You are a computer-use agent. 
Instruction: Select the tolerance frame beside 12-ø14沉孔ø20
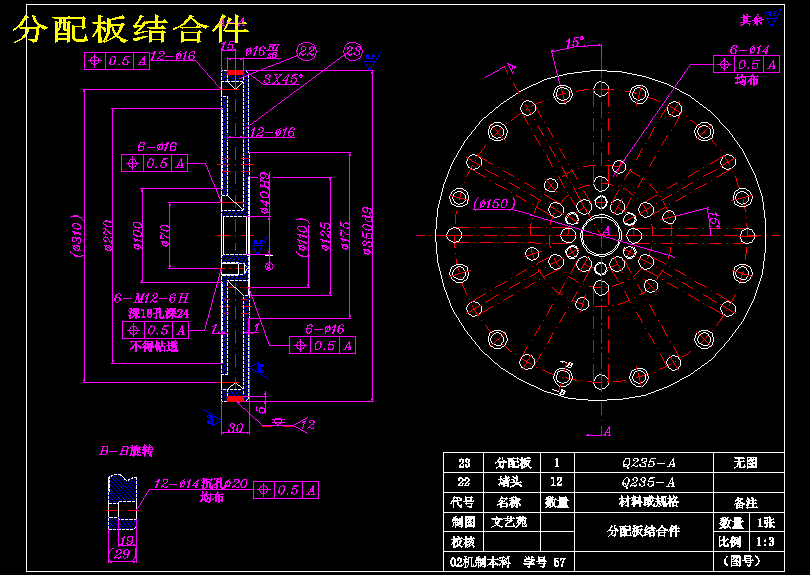(x=286, y=490)
